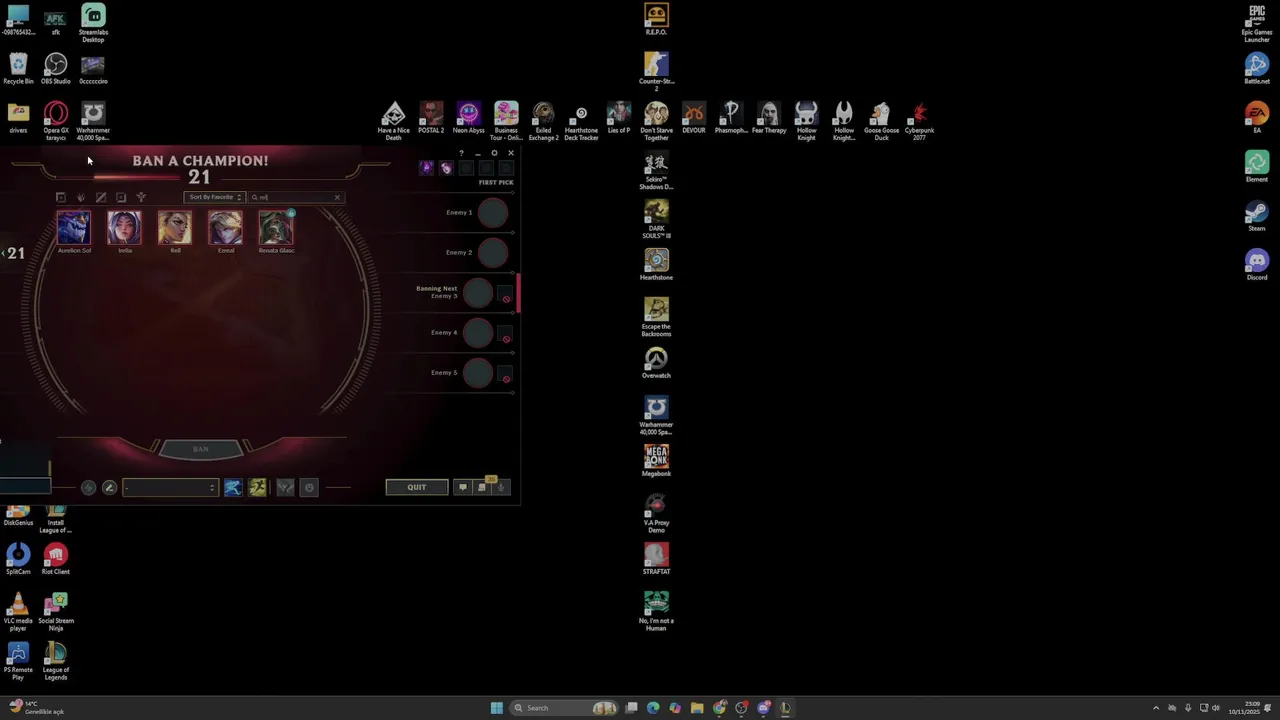Show hidden system tray icons
This screenshot has height=720, width=1280.
[x=1156, y=708]
